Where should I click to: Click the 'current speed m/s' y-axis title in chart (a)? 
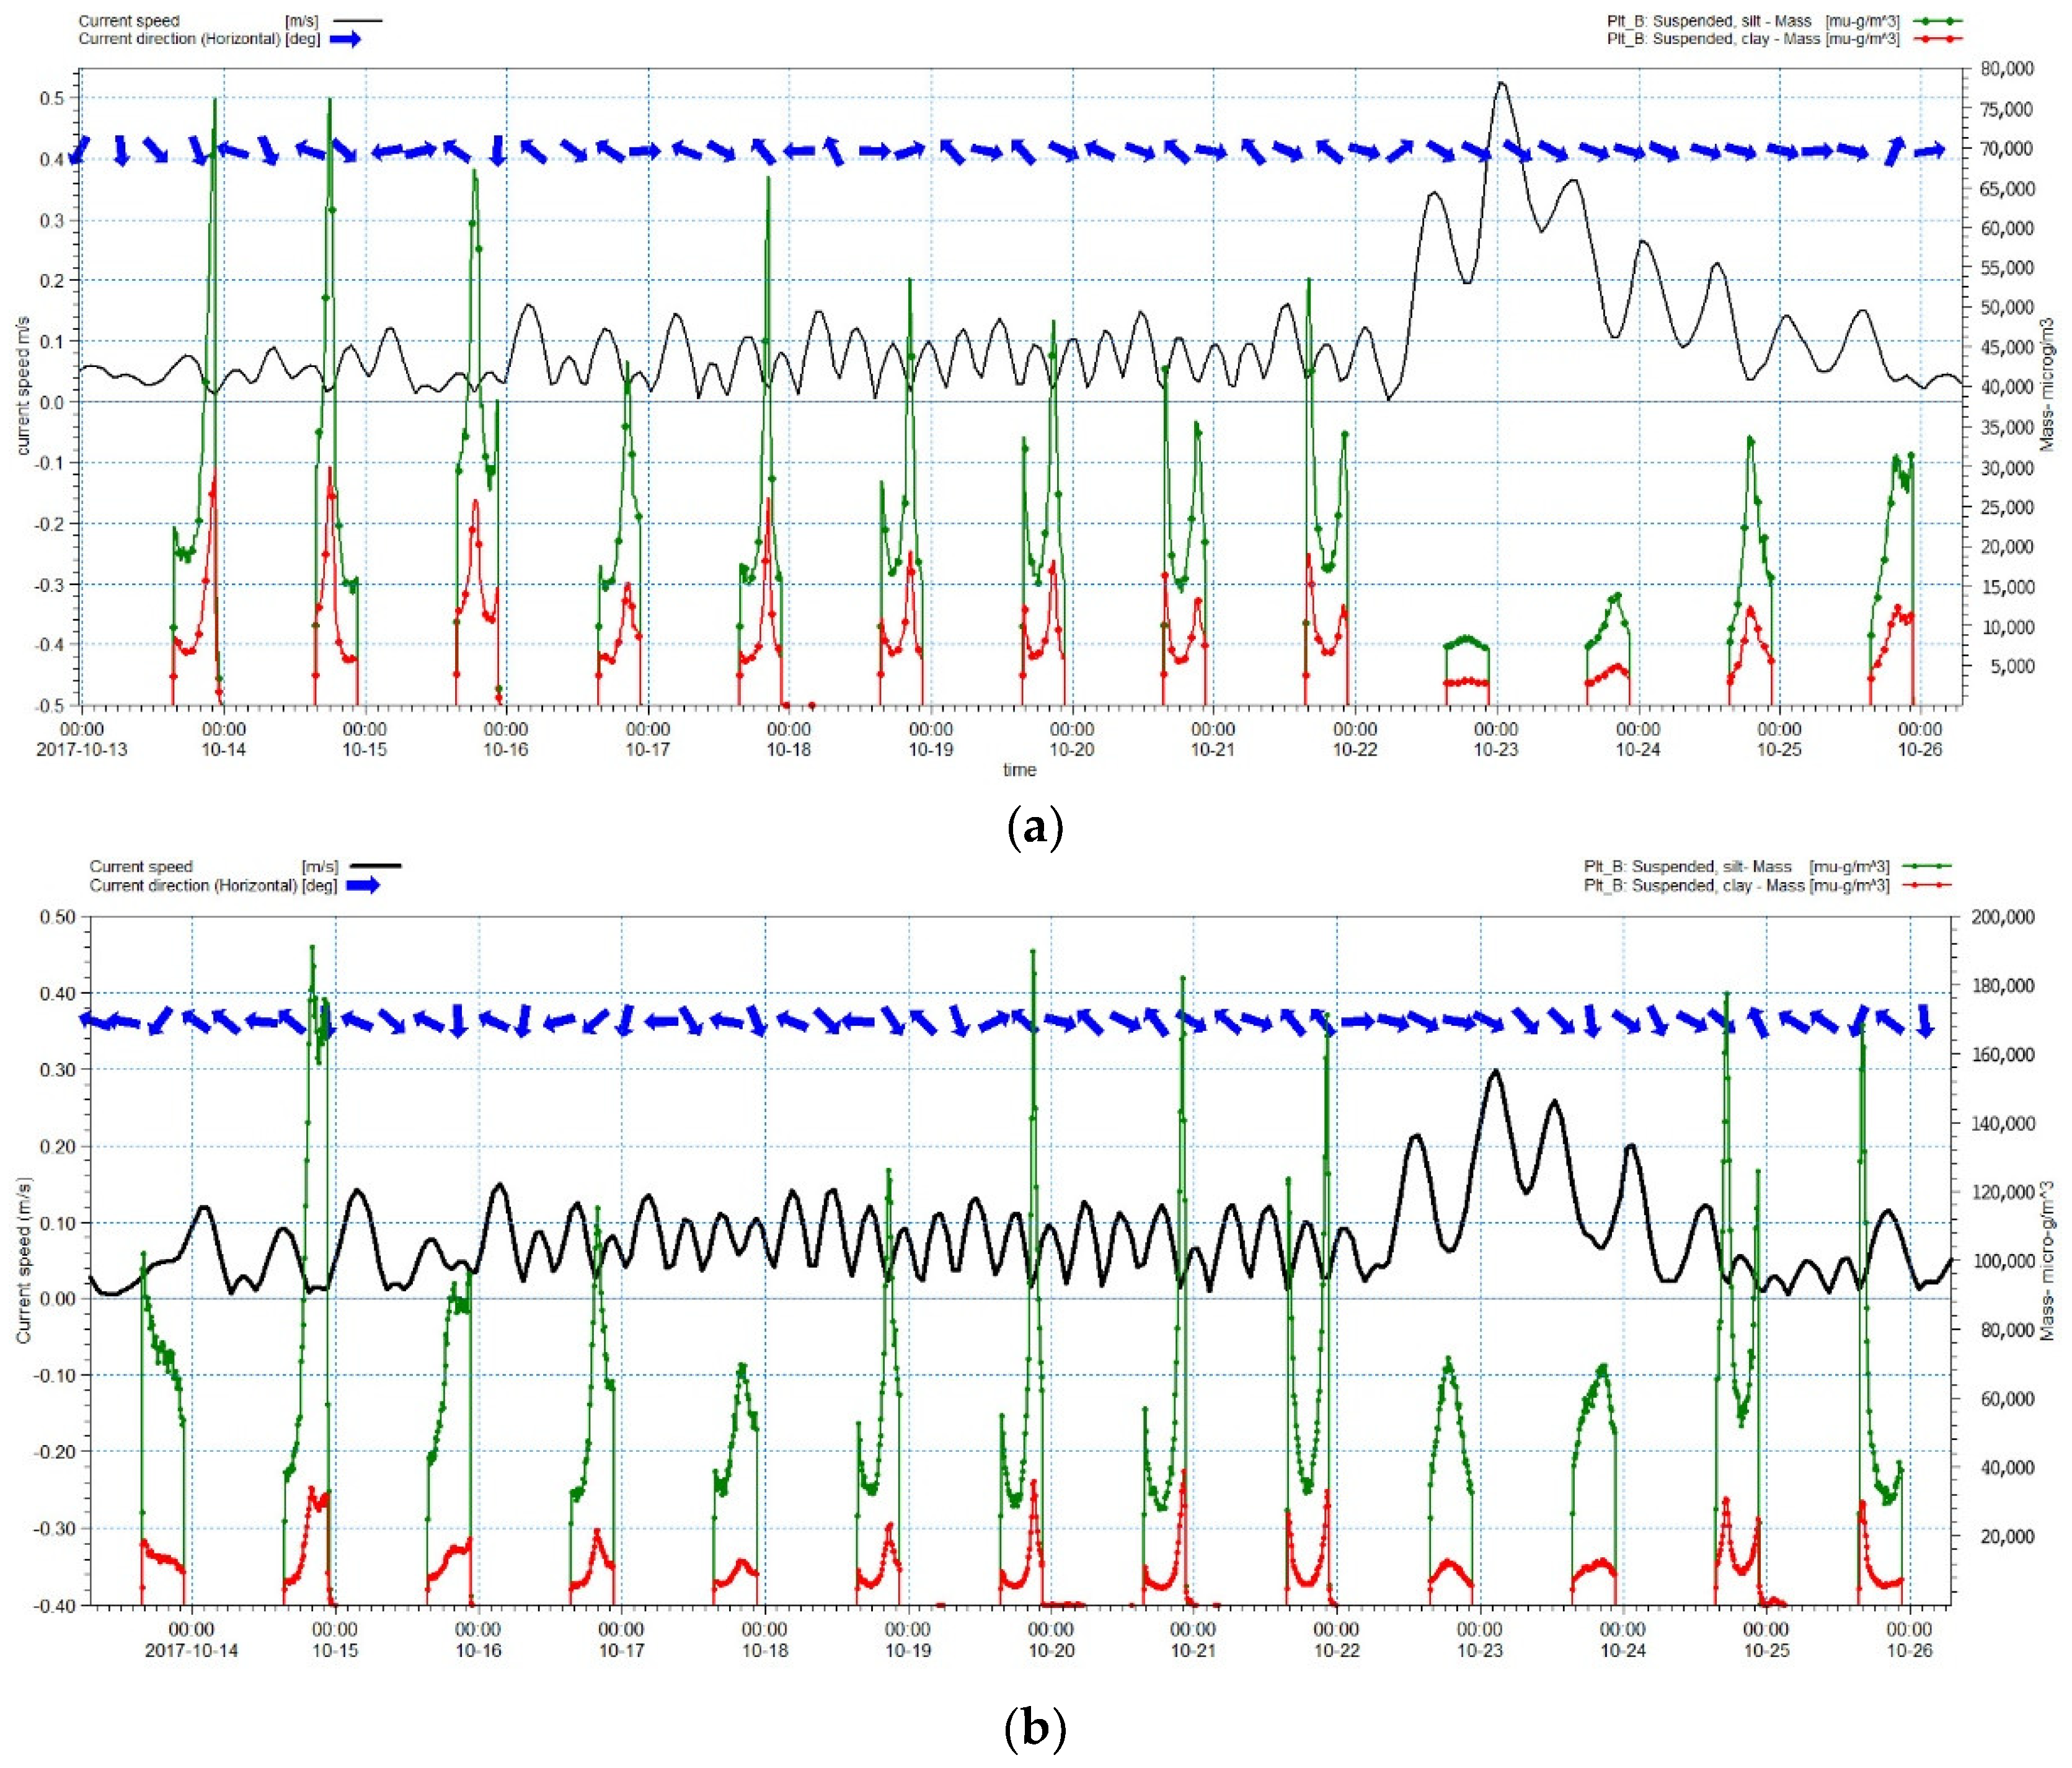23,386
